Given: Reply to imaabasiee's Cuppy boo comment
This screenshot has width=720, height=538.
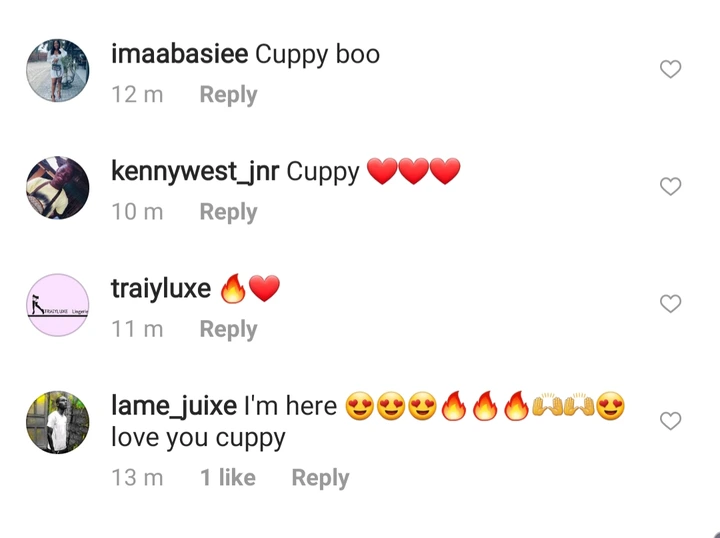Looking at the screenshot, I should click(x=228, y=95).
